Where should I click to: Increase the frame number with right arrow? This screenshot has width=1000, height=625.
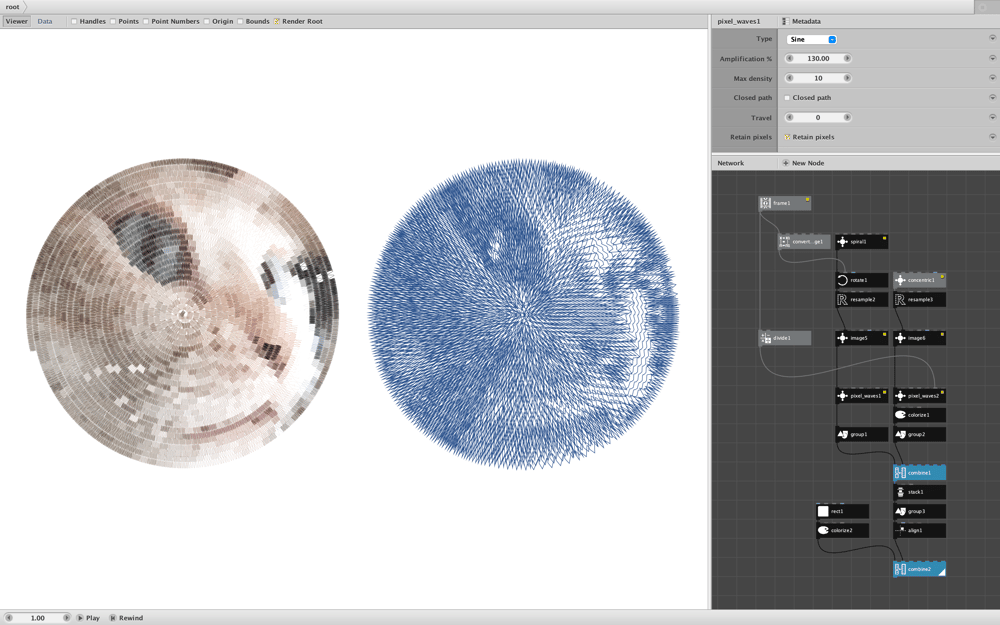[x=66, y=618]
